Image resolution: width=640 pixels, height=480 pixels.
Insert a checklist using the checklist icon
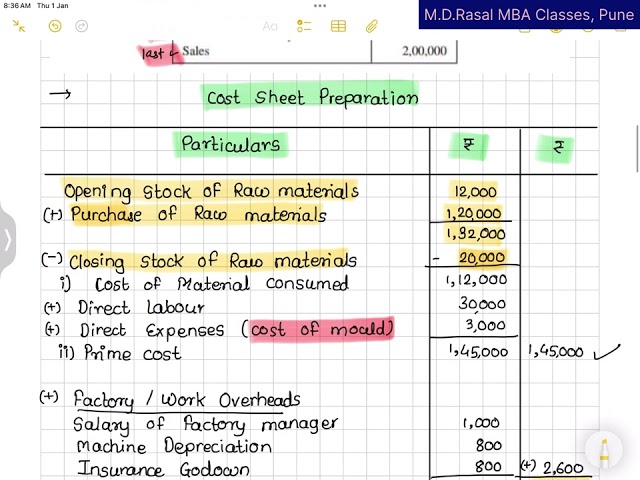point(304,26)
